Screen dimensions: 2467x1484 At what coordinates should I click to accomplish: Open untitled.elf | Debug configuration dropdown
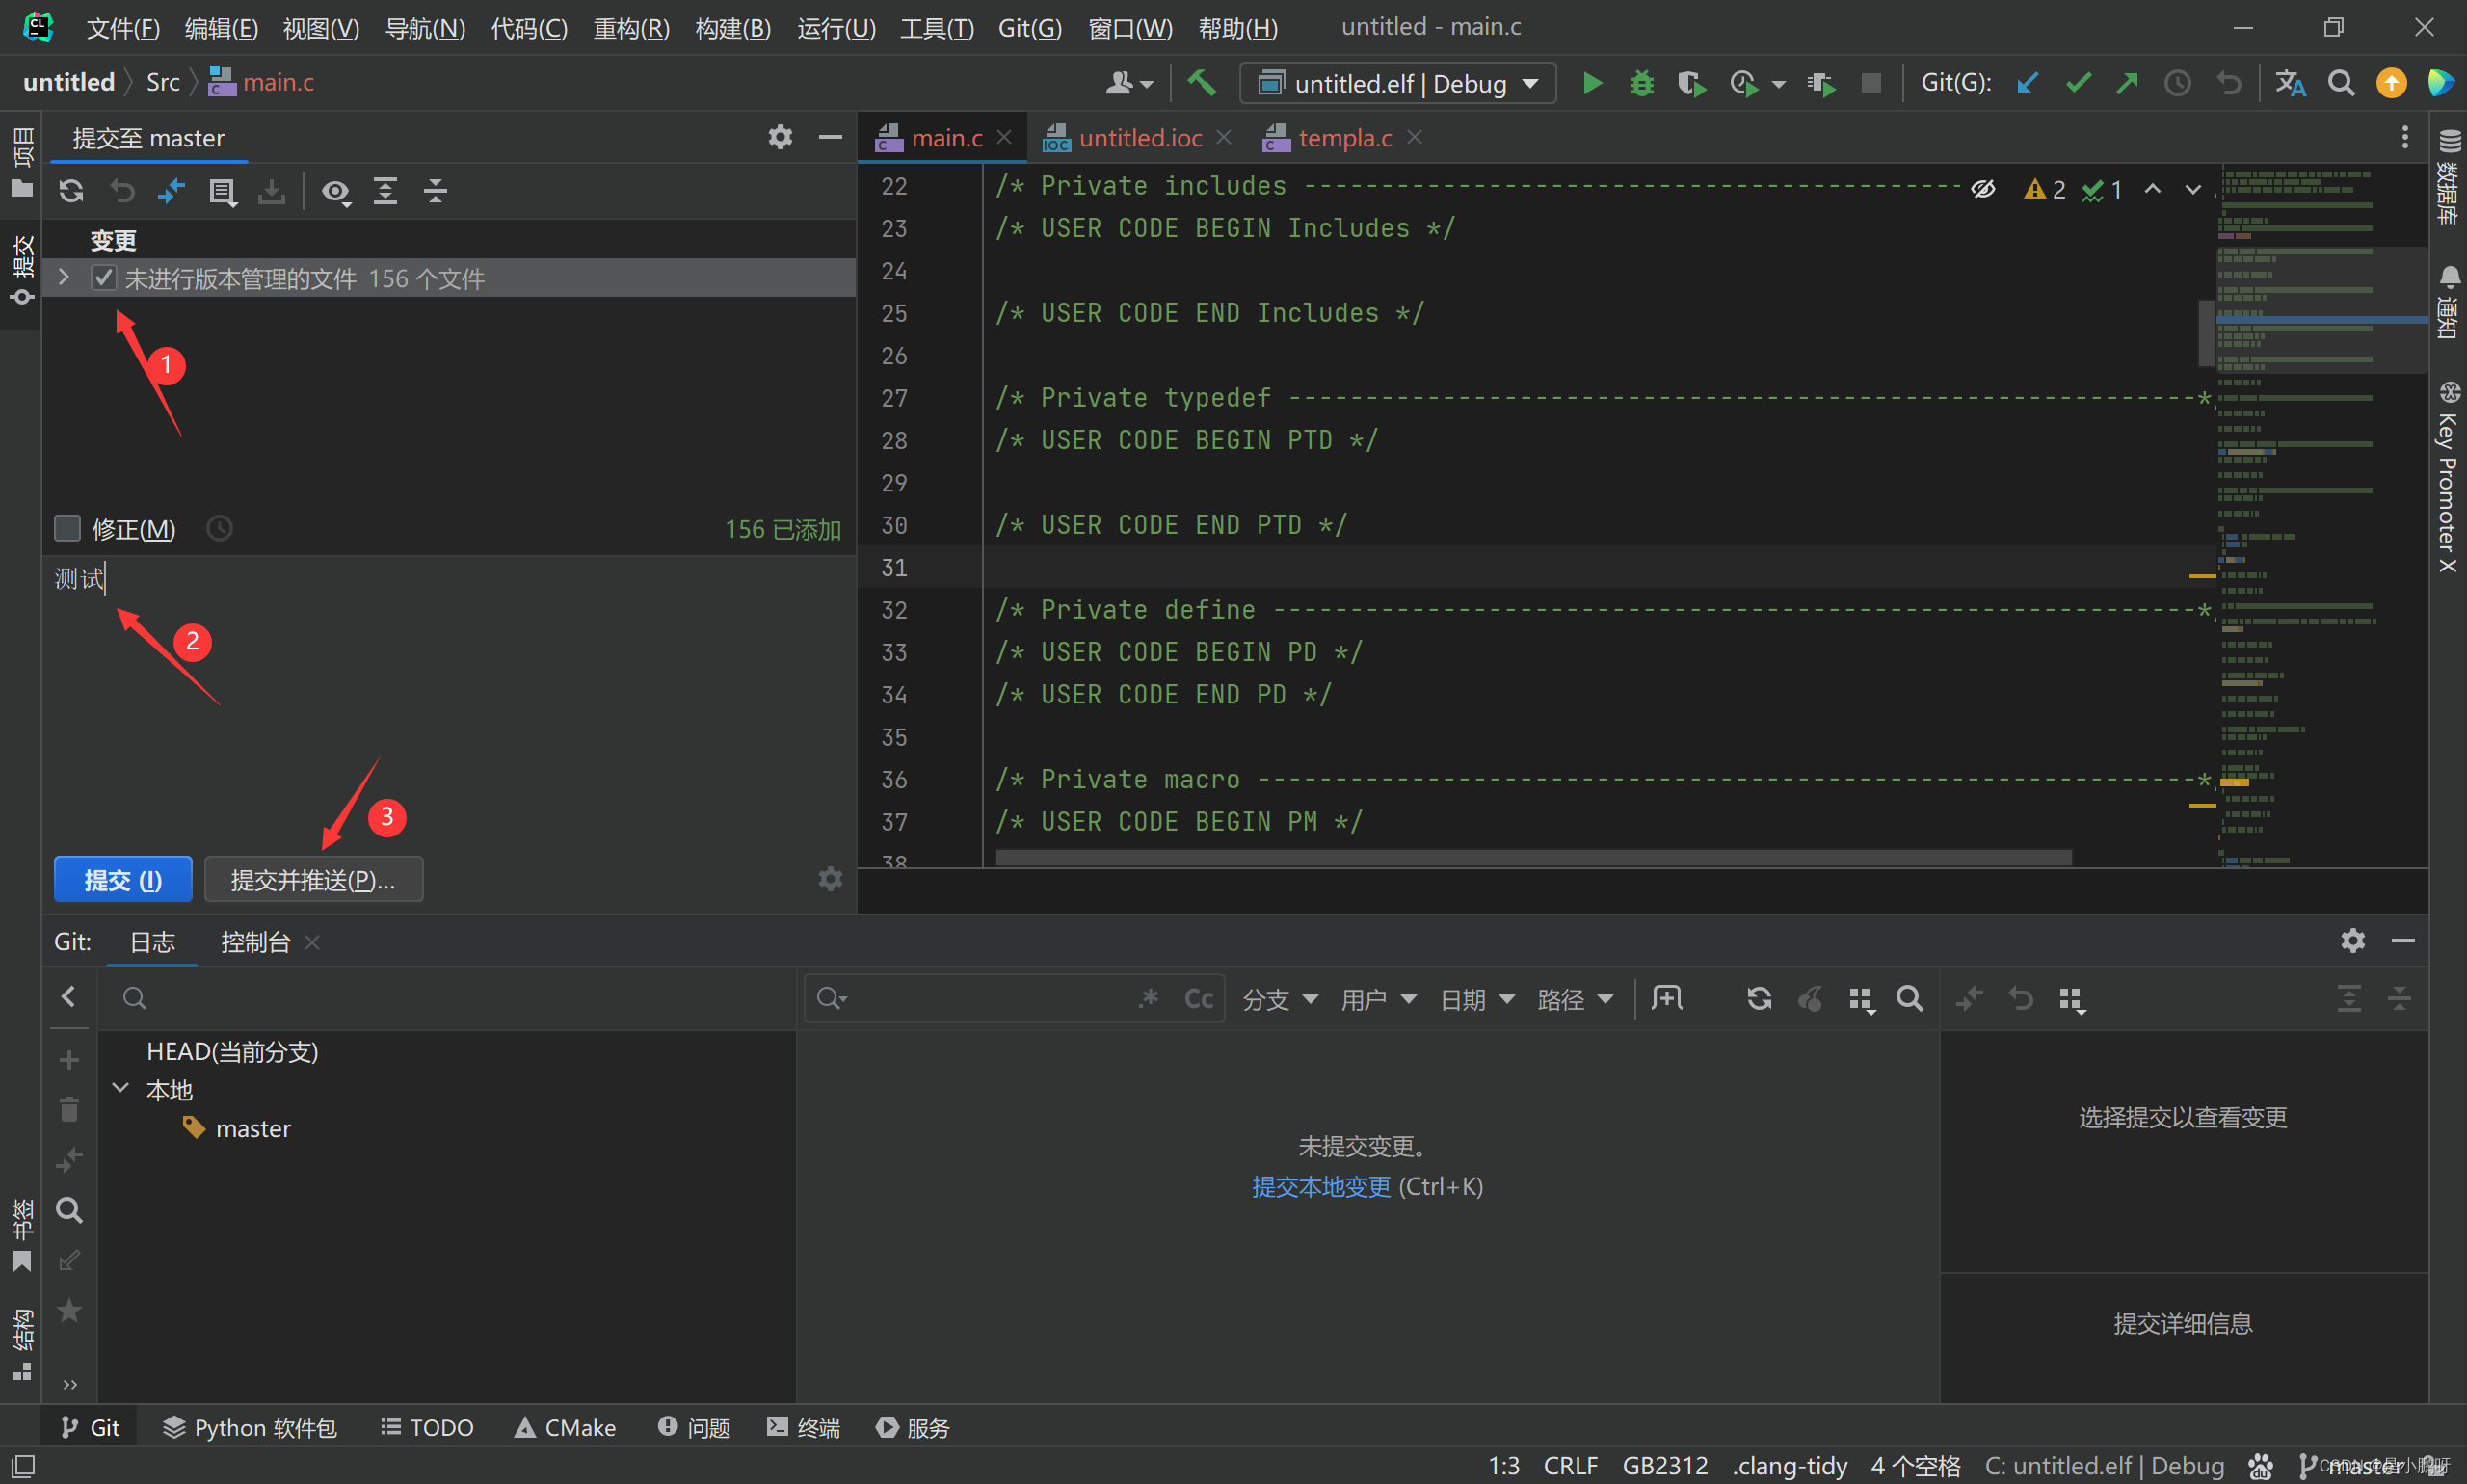tap(1397, 83)
